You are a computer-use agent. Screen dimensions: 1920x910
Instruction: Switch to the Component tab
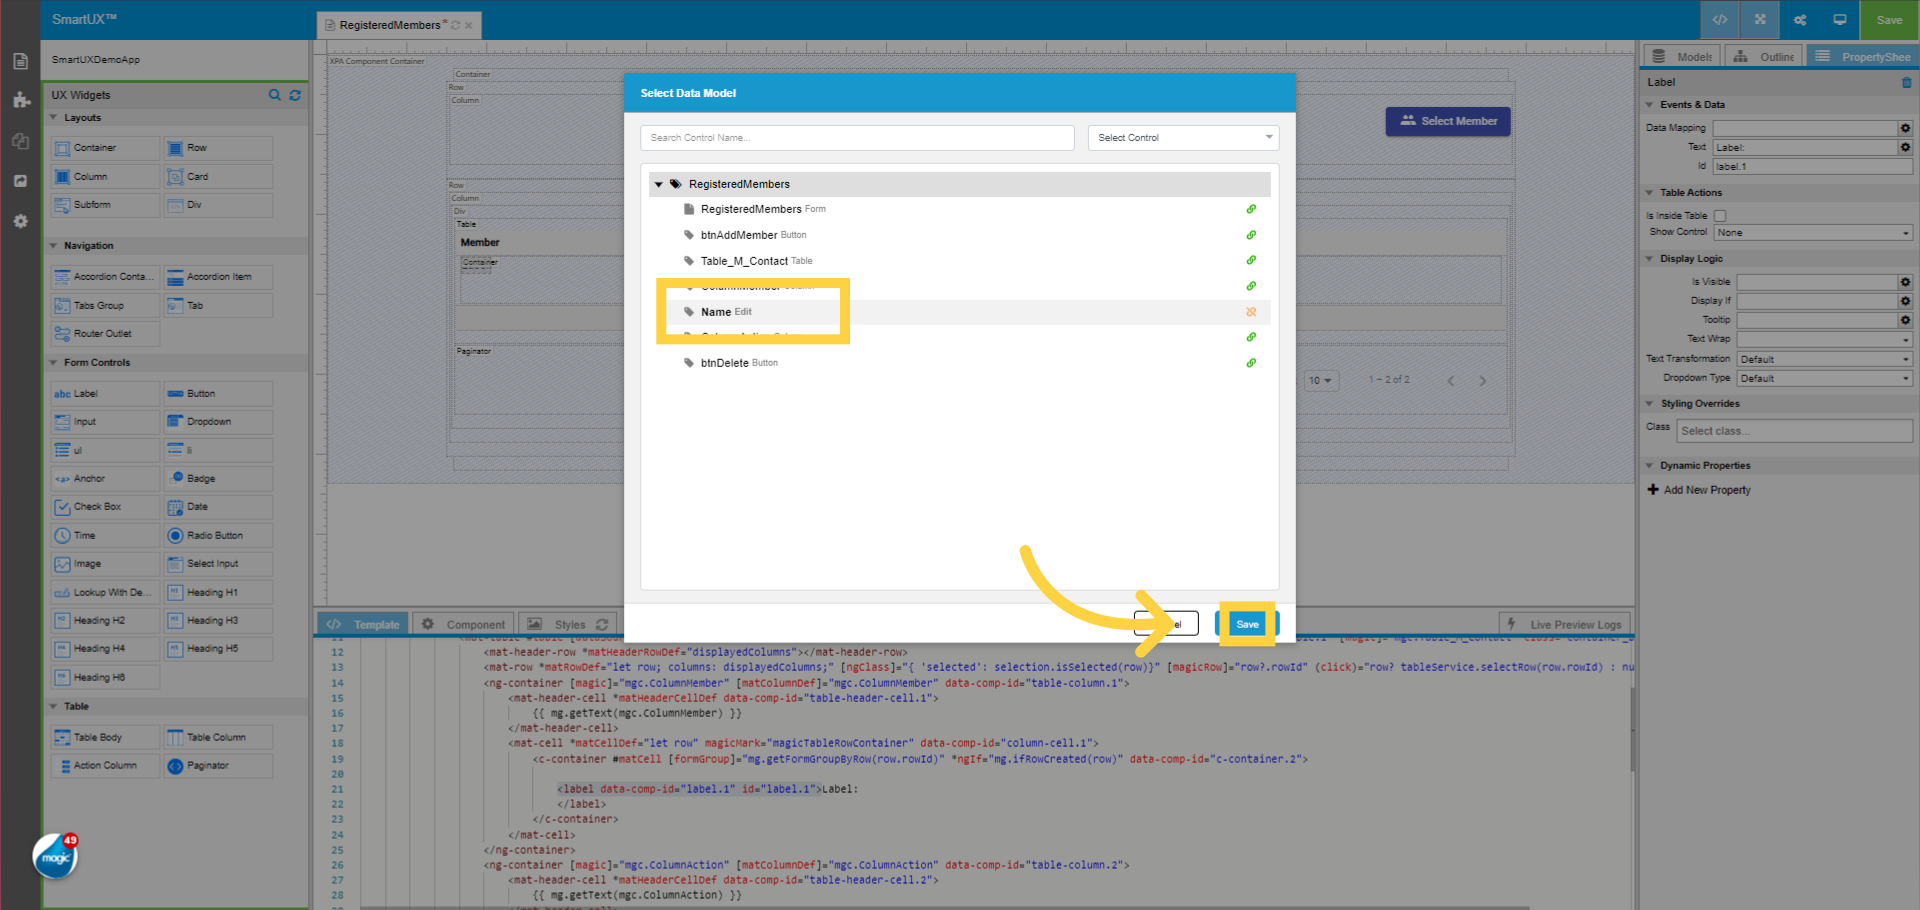(x=463, y=625)
